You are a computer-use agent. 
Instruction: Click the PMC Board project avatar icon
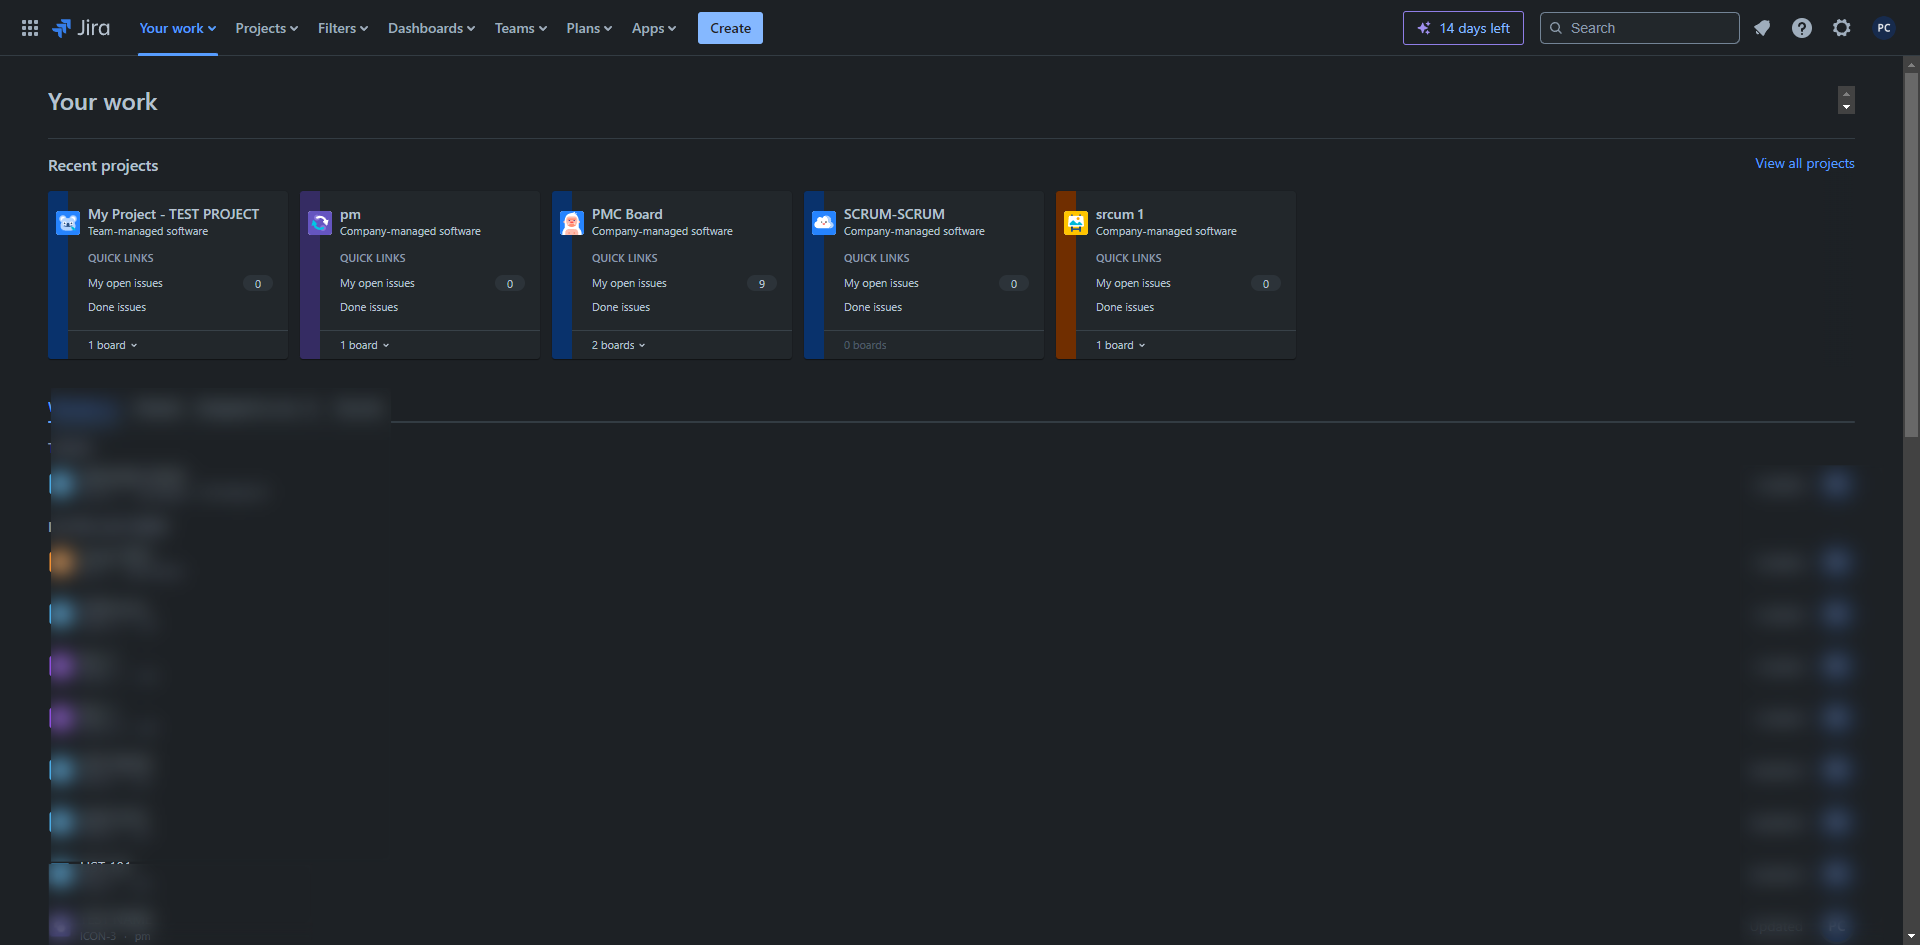pos(572,223)
